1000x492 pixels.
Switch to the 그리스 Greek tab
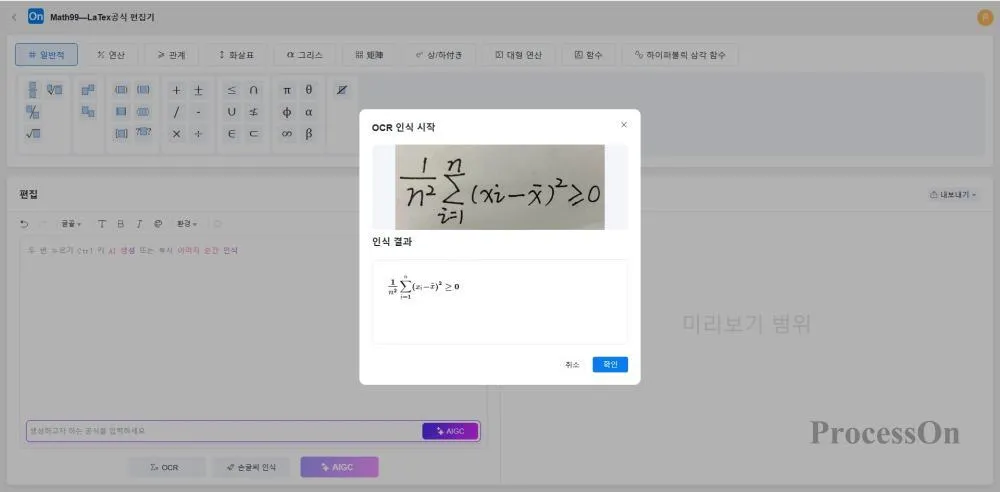pos(304,55)
